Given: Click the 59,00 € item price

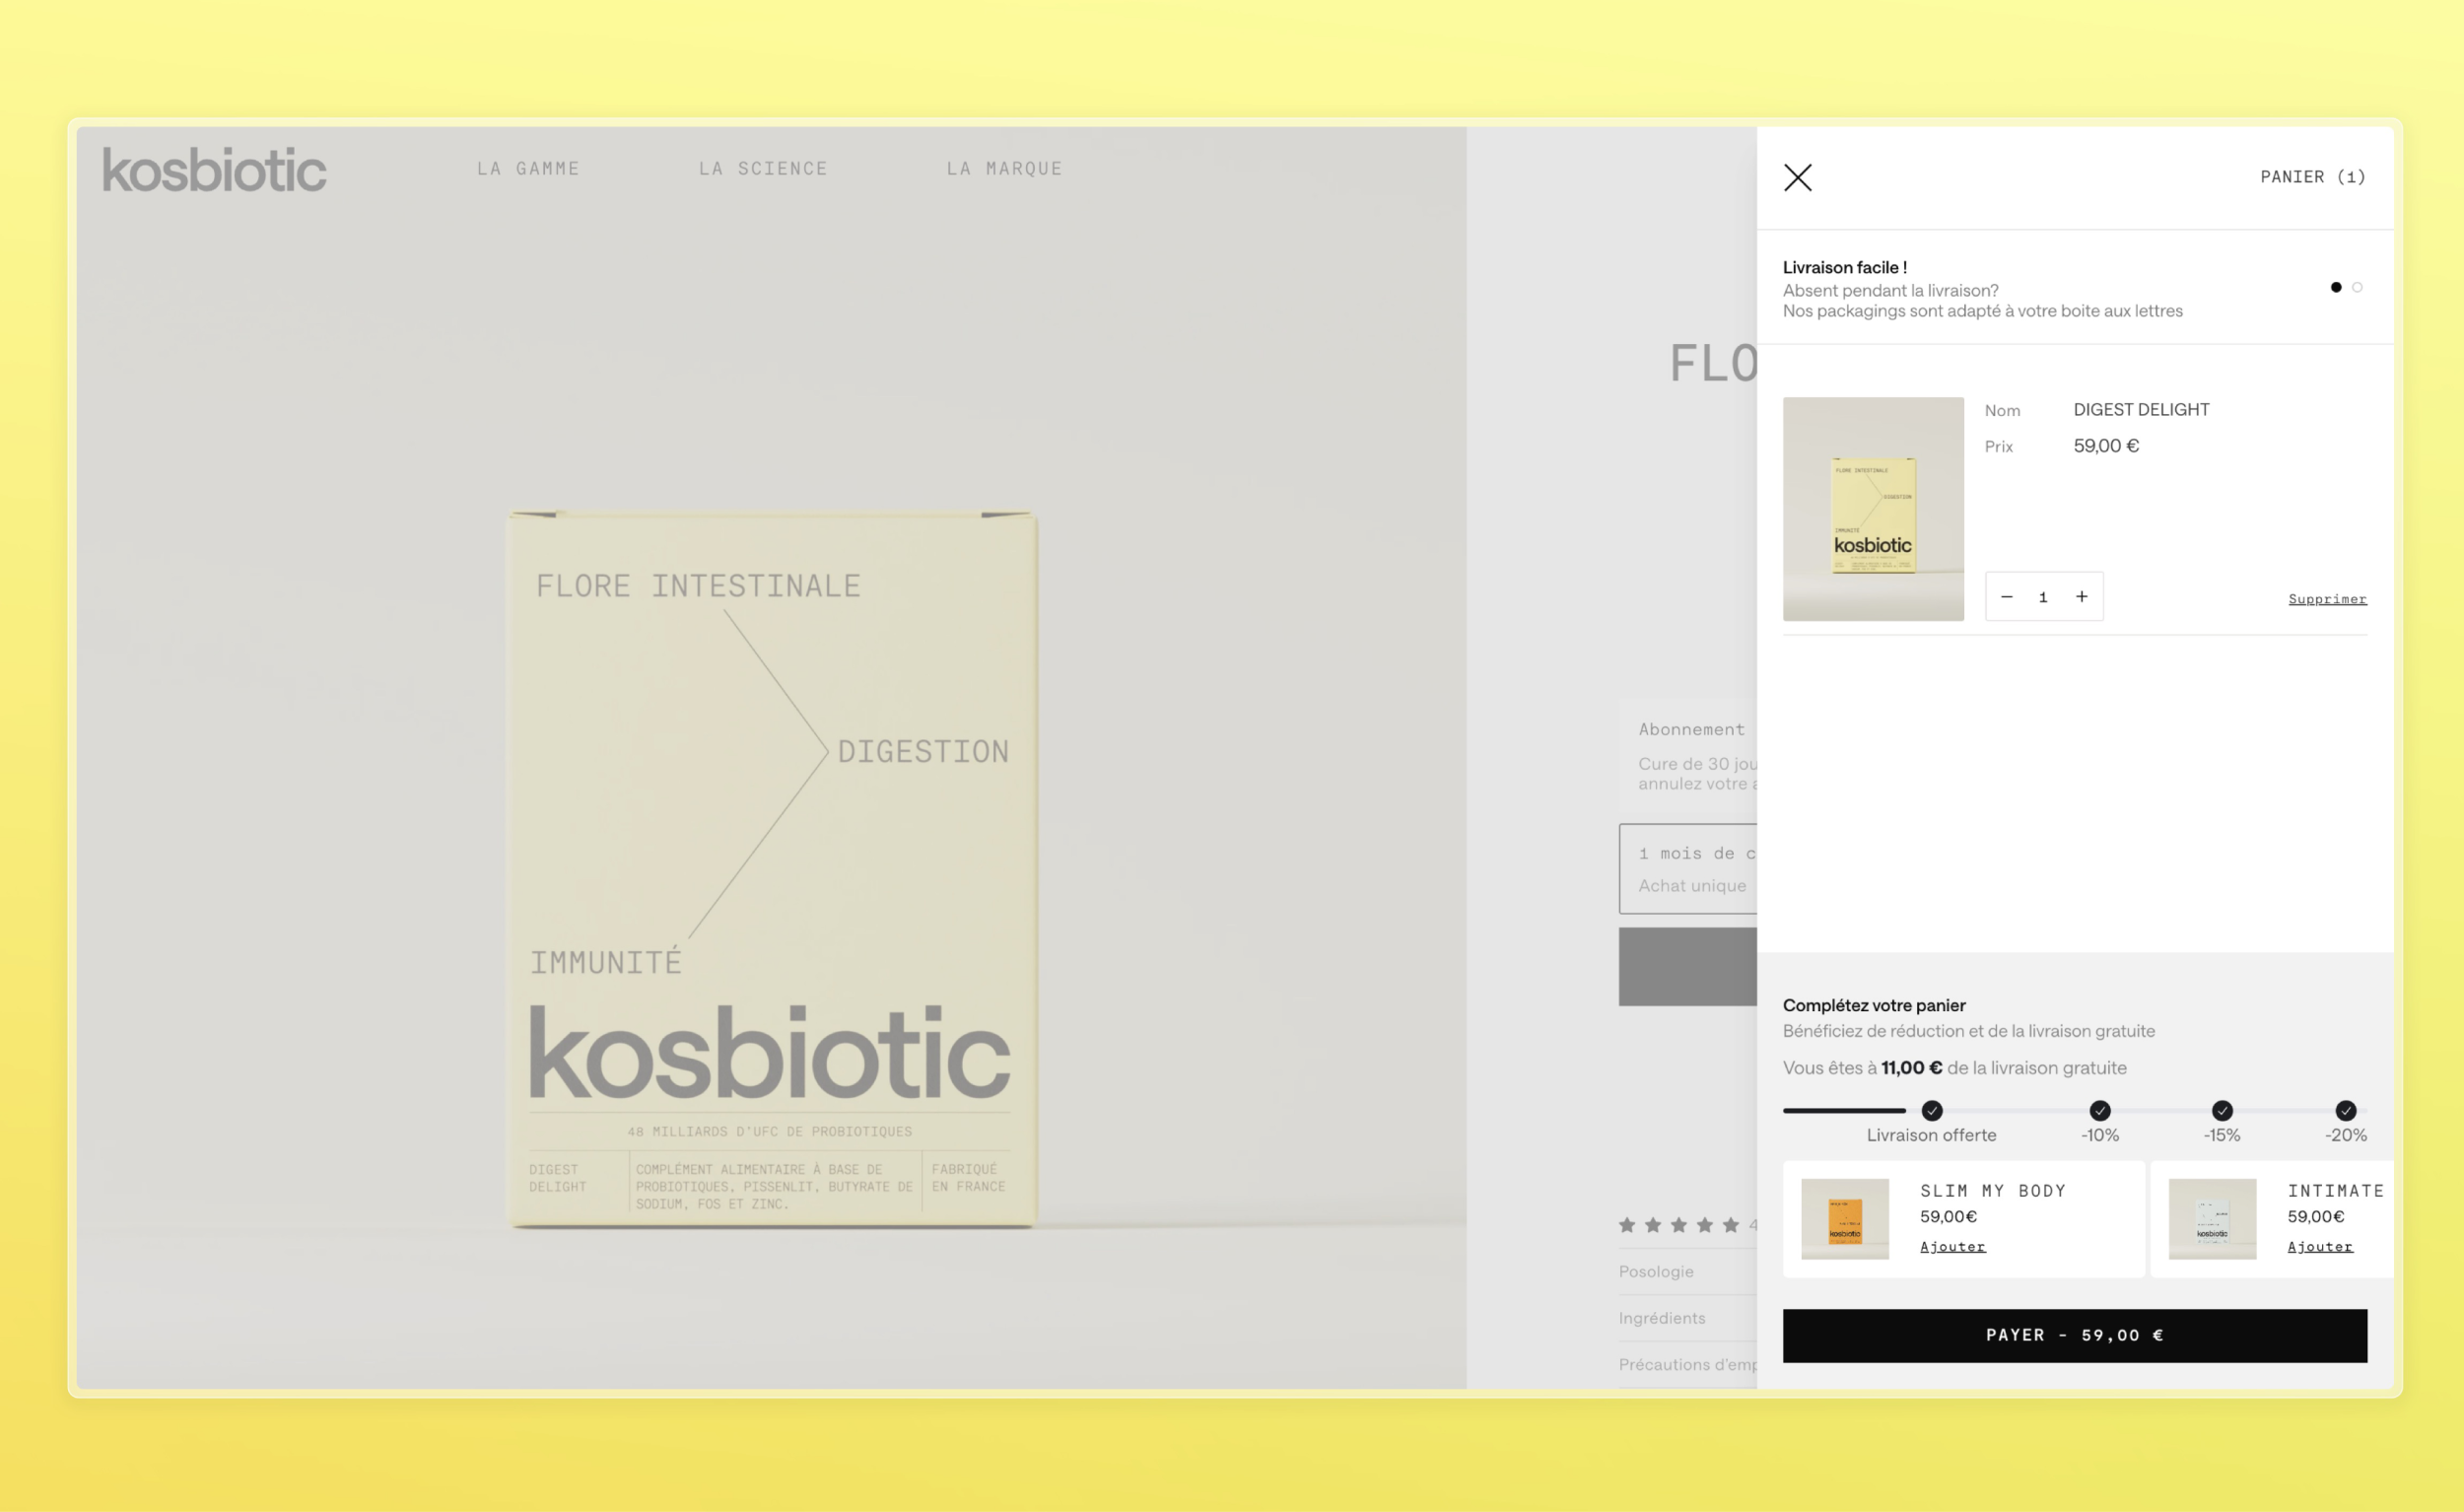Looking at the screenshot, I should click(x=2106, y=446).
